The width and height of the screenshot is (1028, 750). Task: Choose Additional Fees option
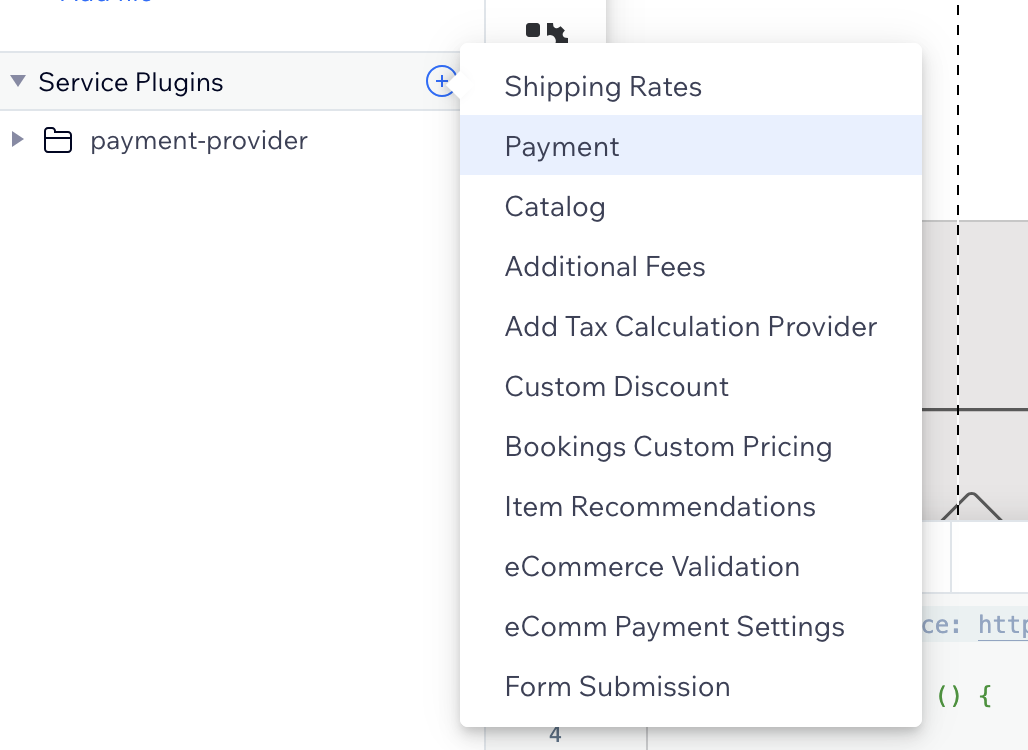point(691,266)
